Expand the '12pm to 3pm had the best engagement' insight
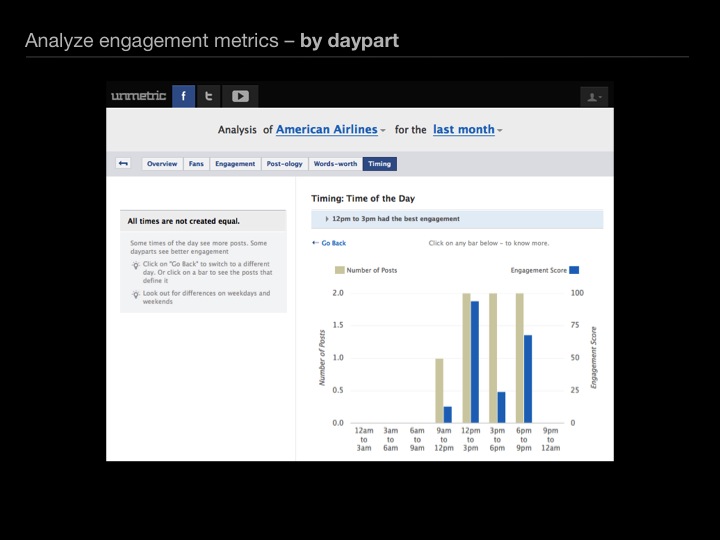720x540 pixels. [x=457, y=219]
